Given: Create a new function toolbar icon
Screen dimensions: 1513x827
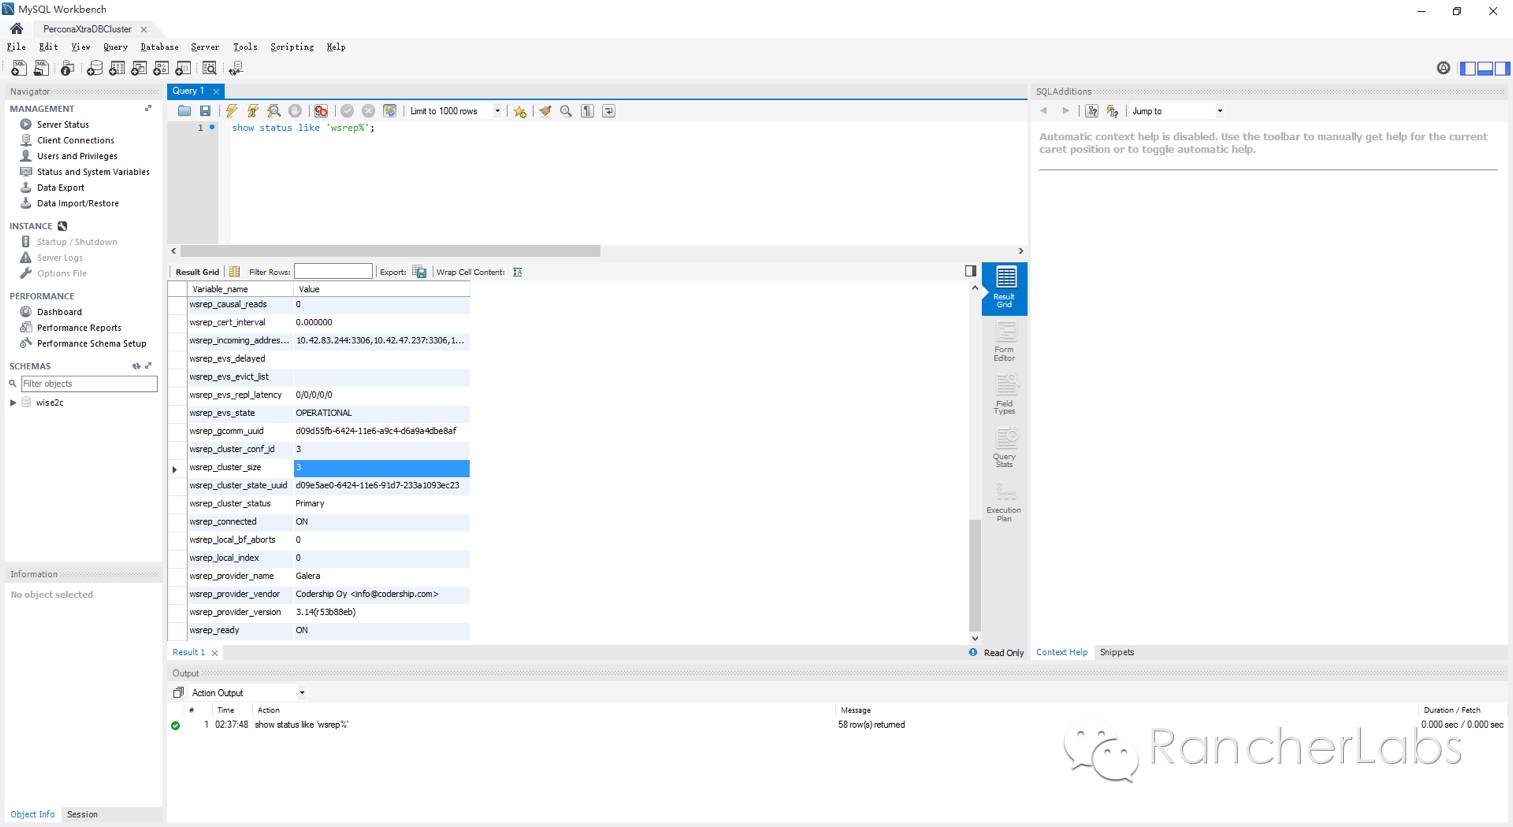Looking at the screenshot, I should pos(183,68).
